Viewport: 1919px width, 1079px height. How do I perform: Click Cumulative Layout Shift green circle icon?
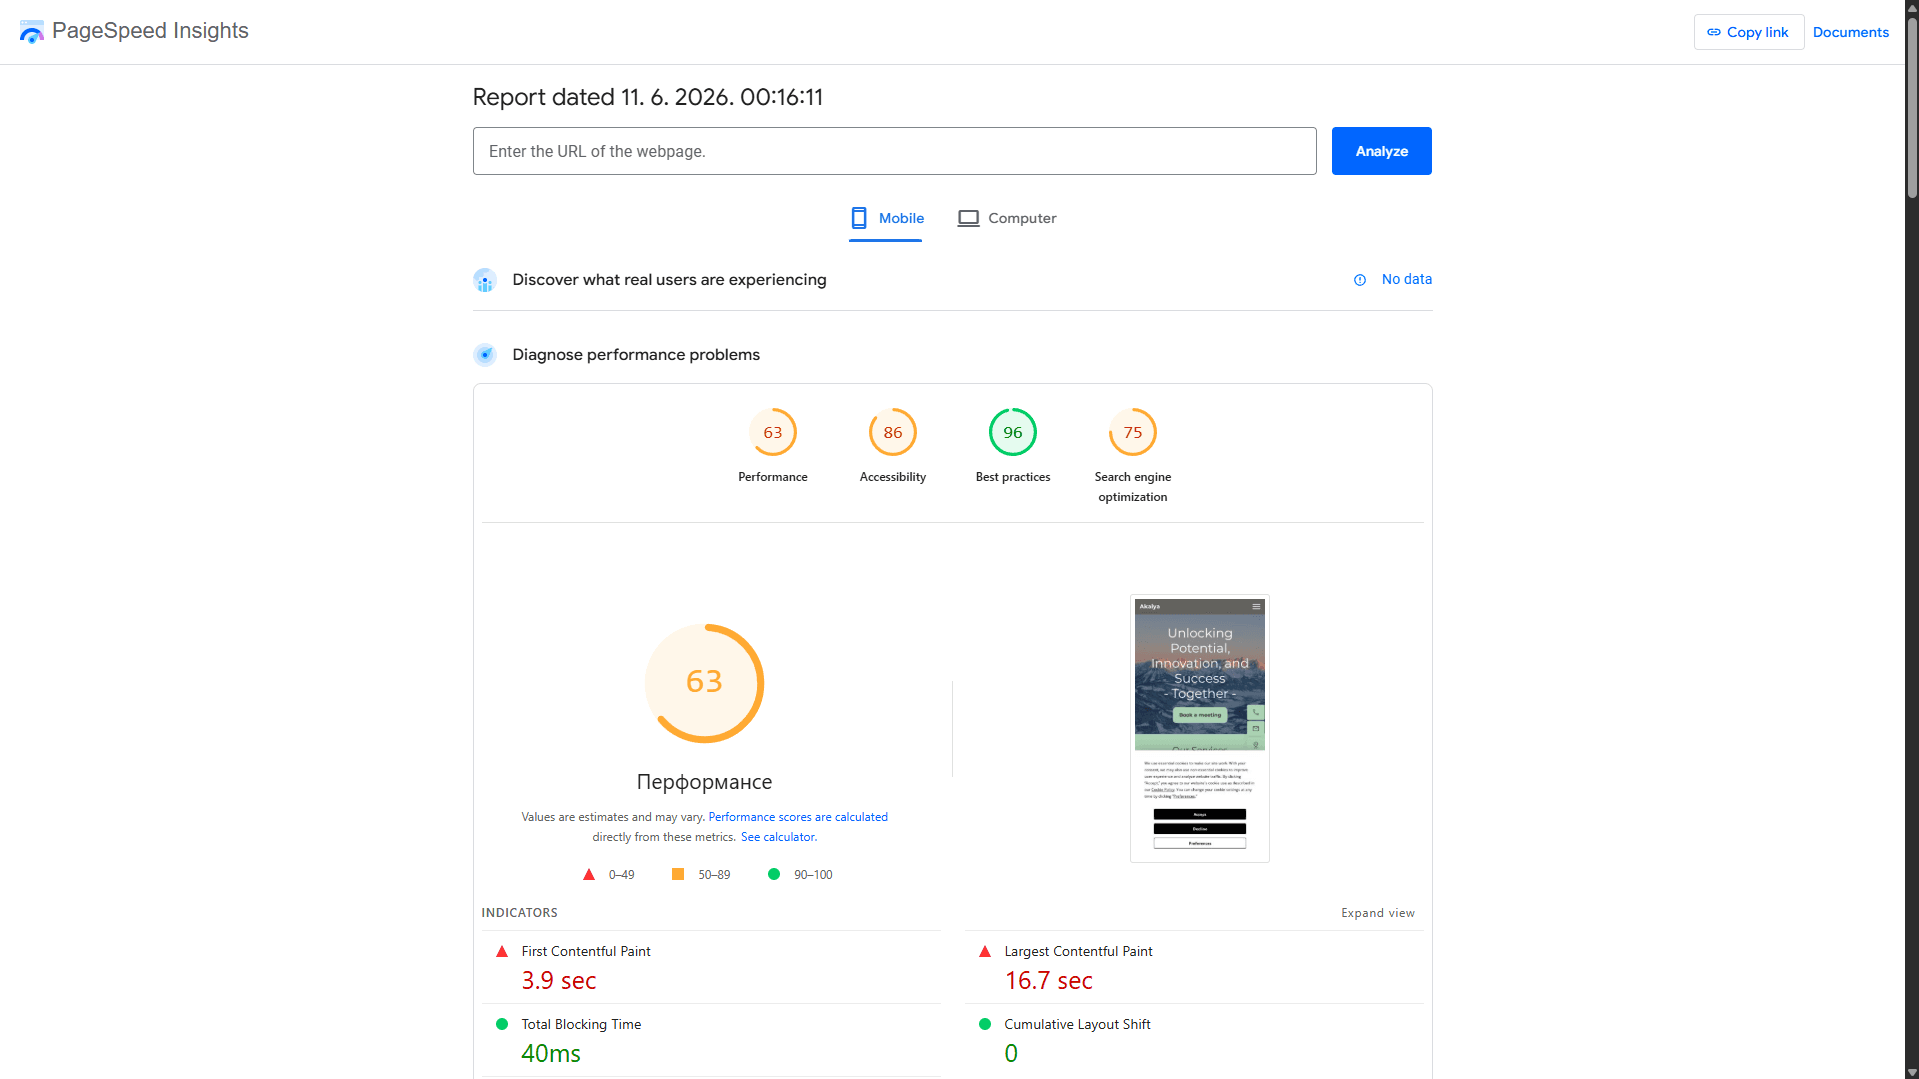pos(985,1024)
